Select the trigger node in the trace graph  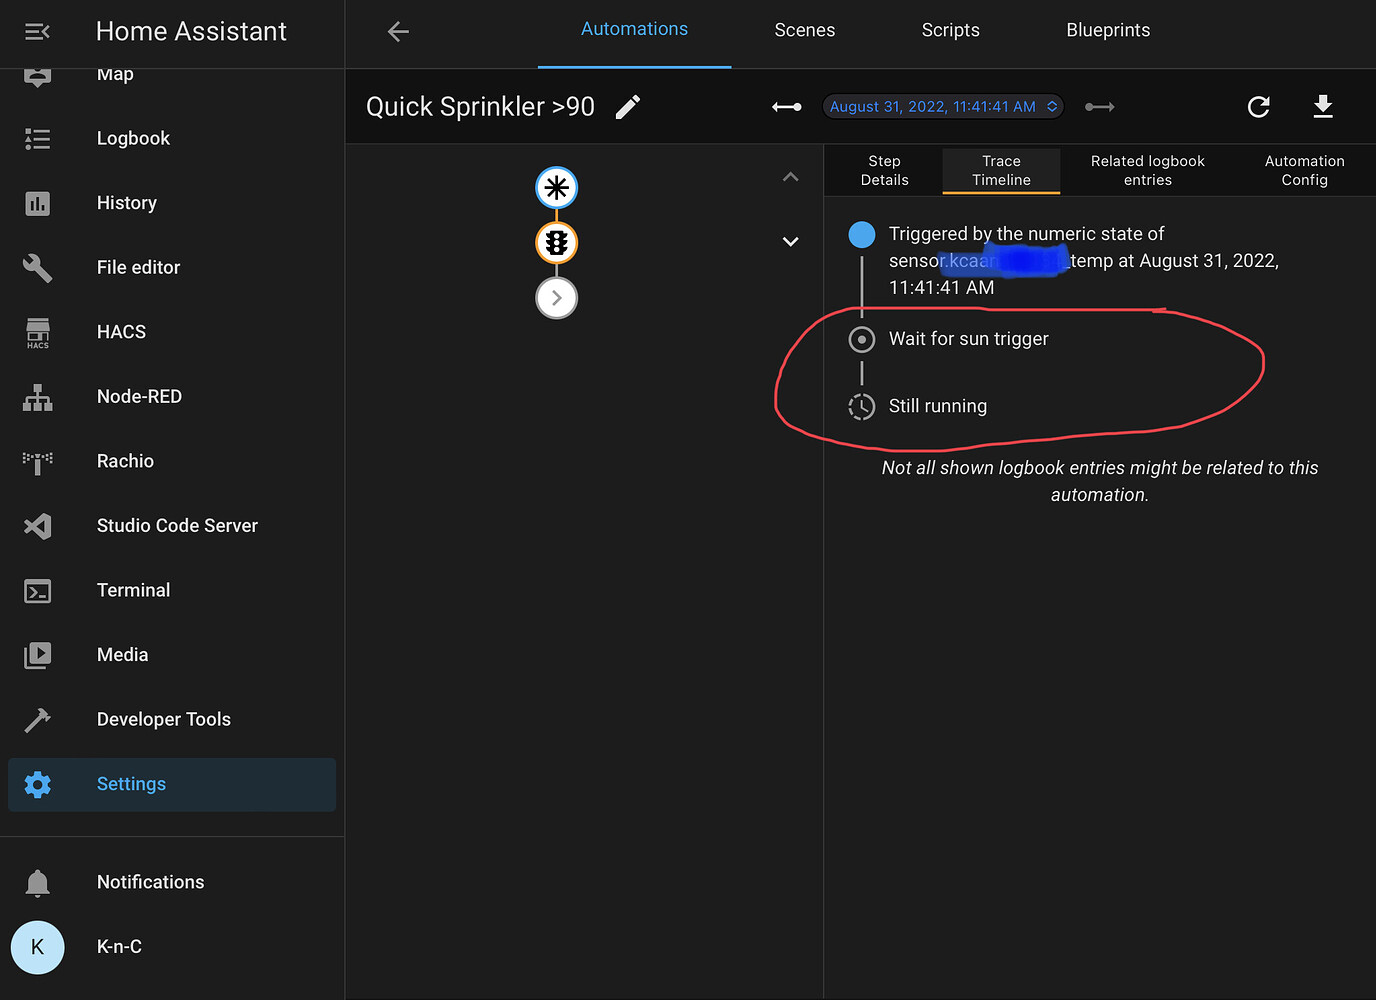(557, 188)
